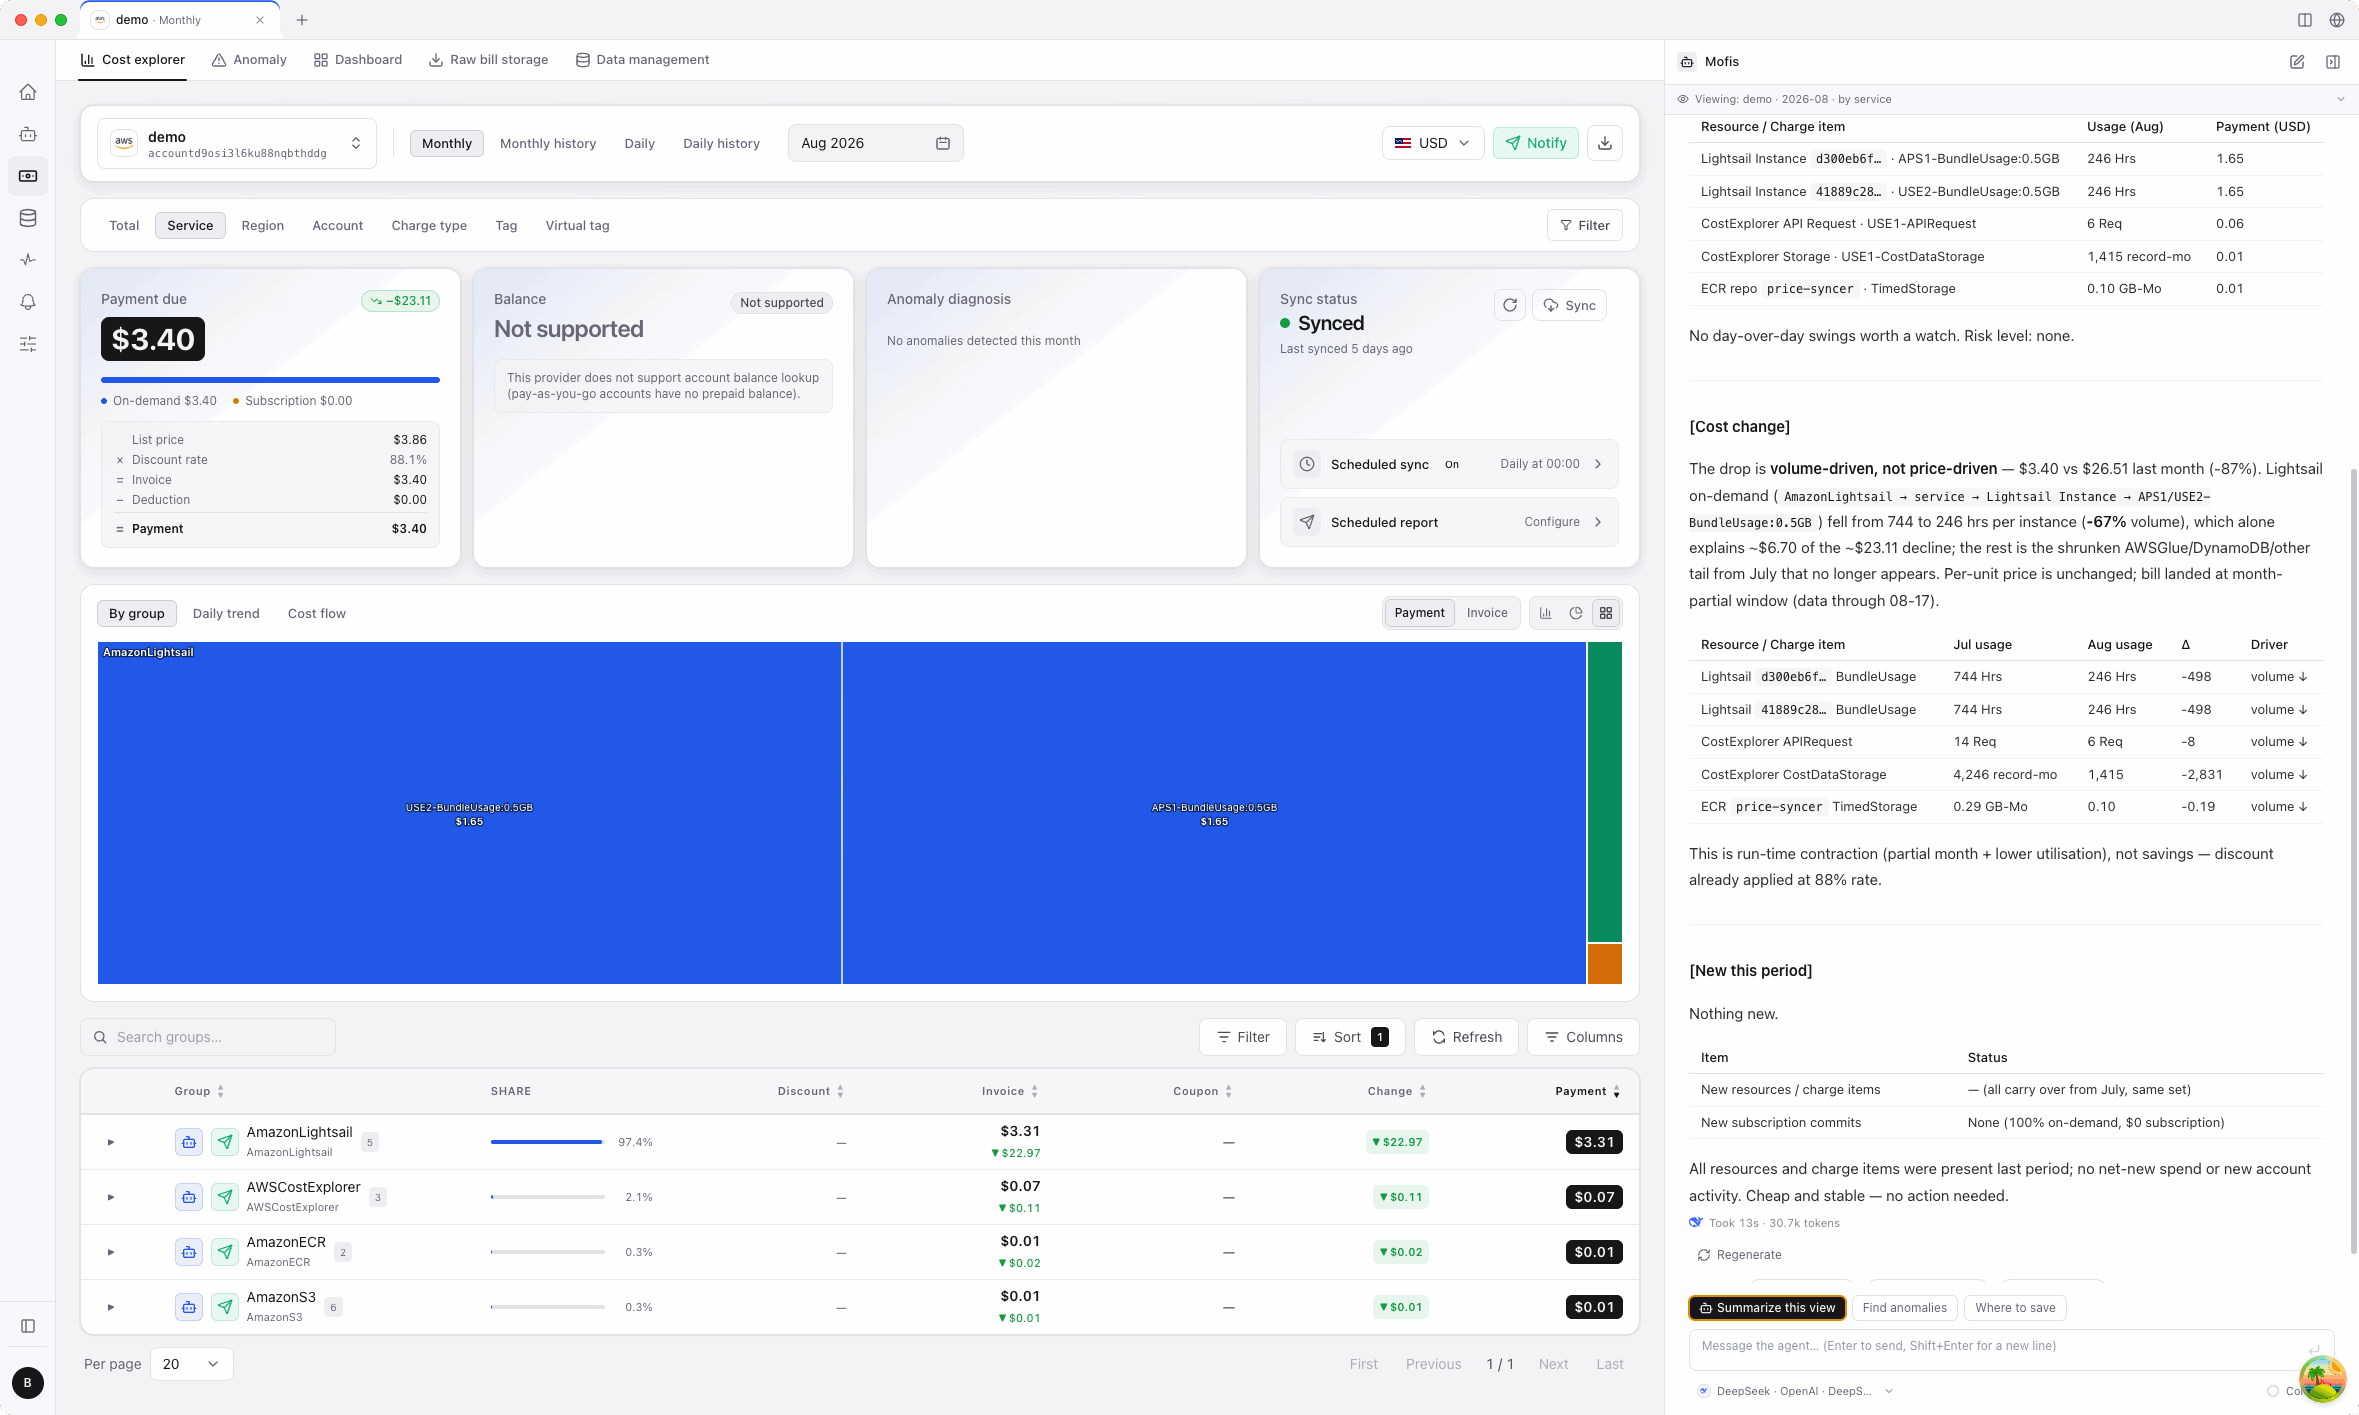Open the notifications bell in sidebar
Screen dimensions: 2359x1415
click(28, 302)
